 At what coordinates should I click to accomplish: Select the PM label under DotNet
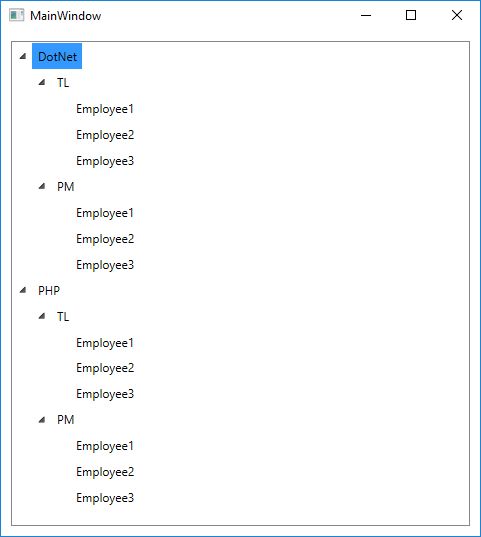point(65,187)
